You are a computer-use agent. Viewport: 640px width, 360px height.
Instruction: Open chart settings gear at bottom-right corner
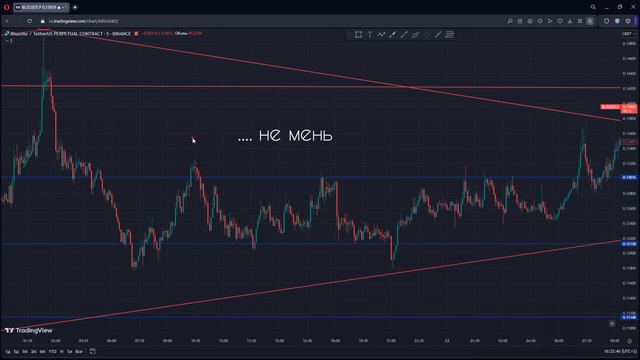(x=629, y=340)
